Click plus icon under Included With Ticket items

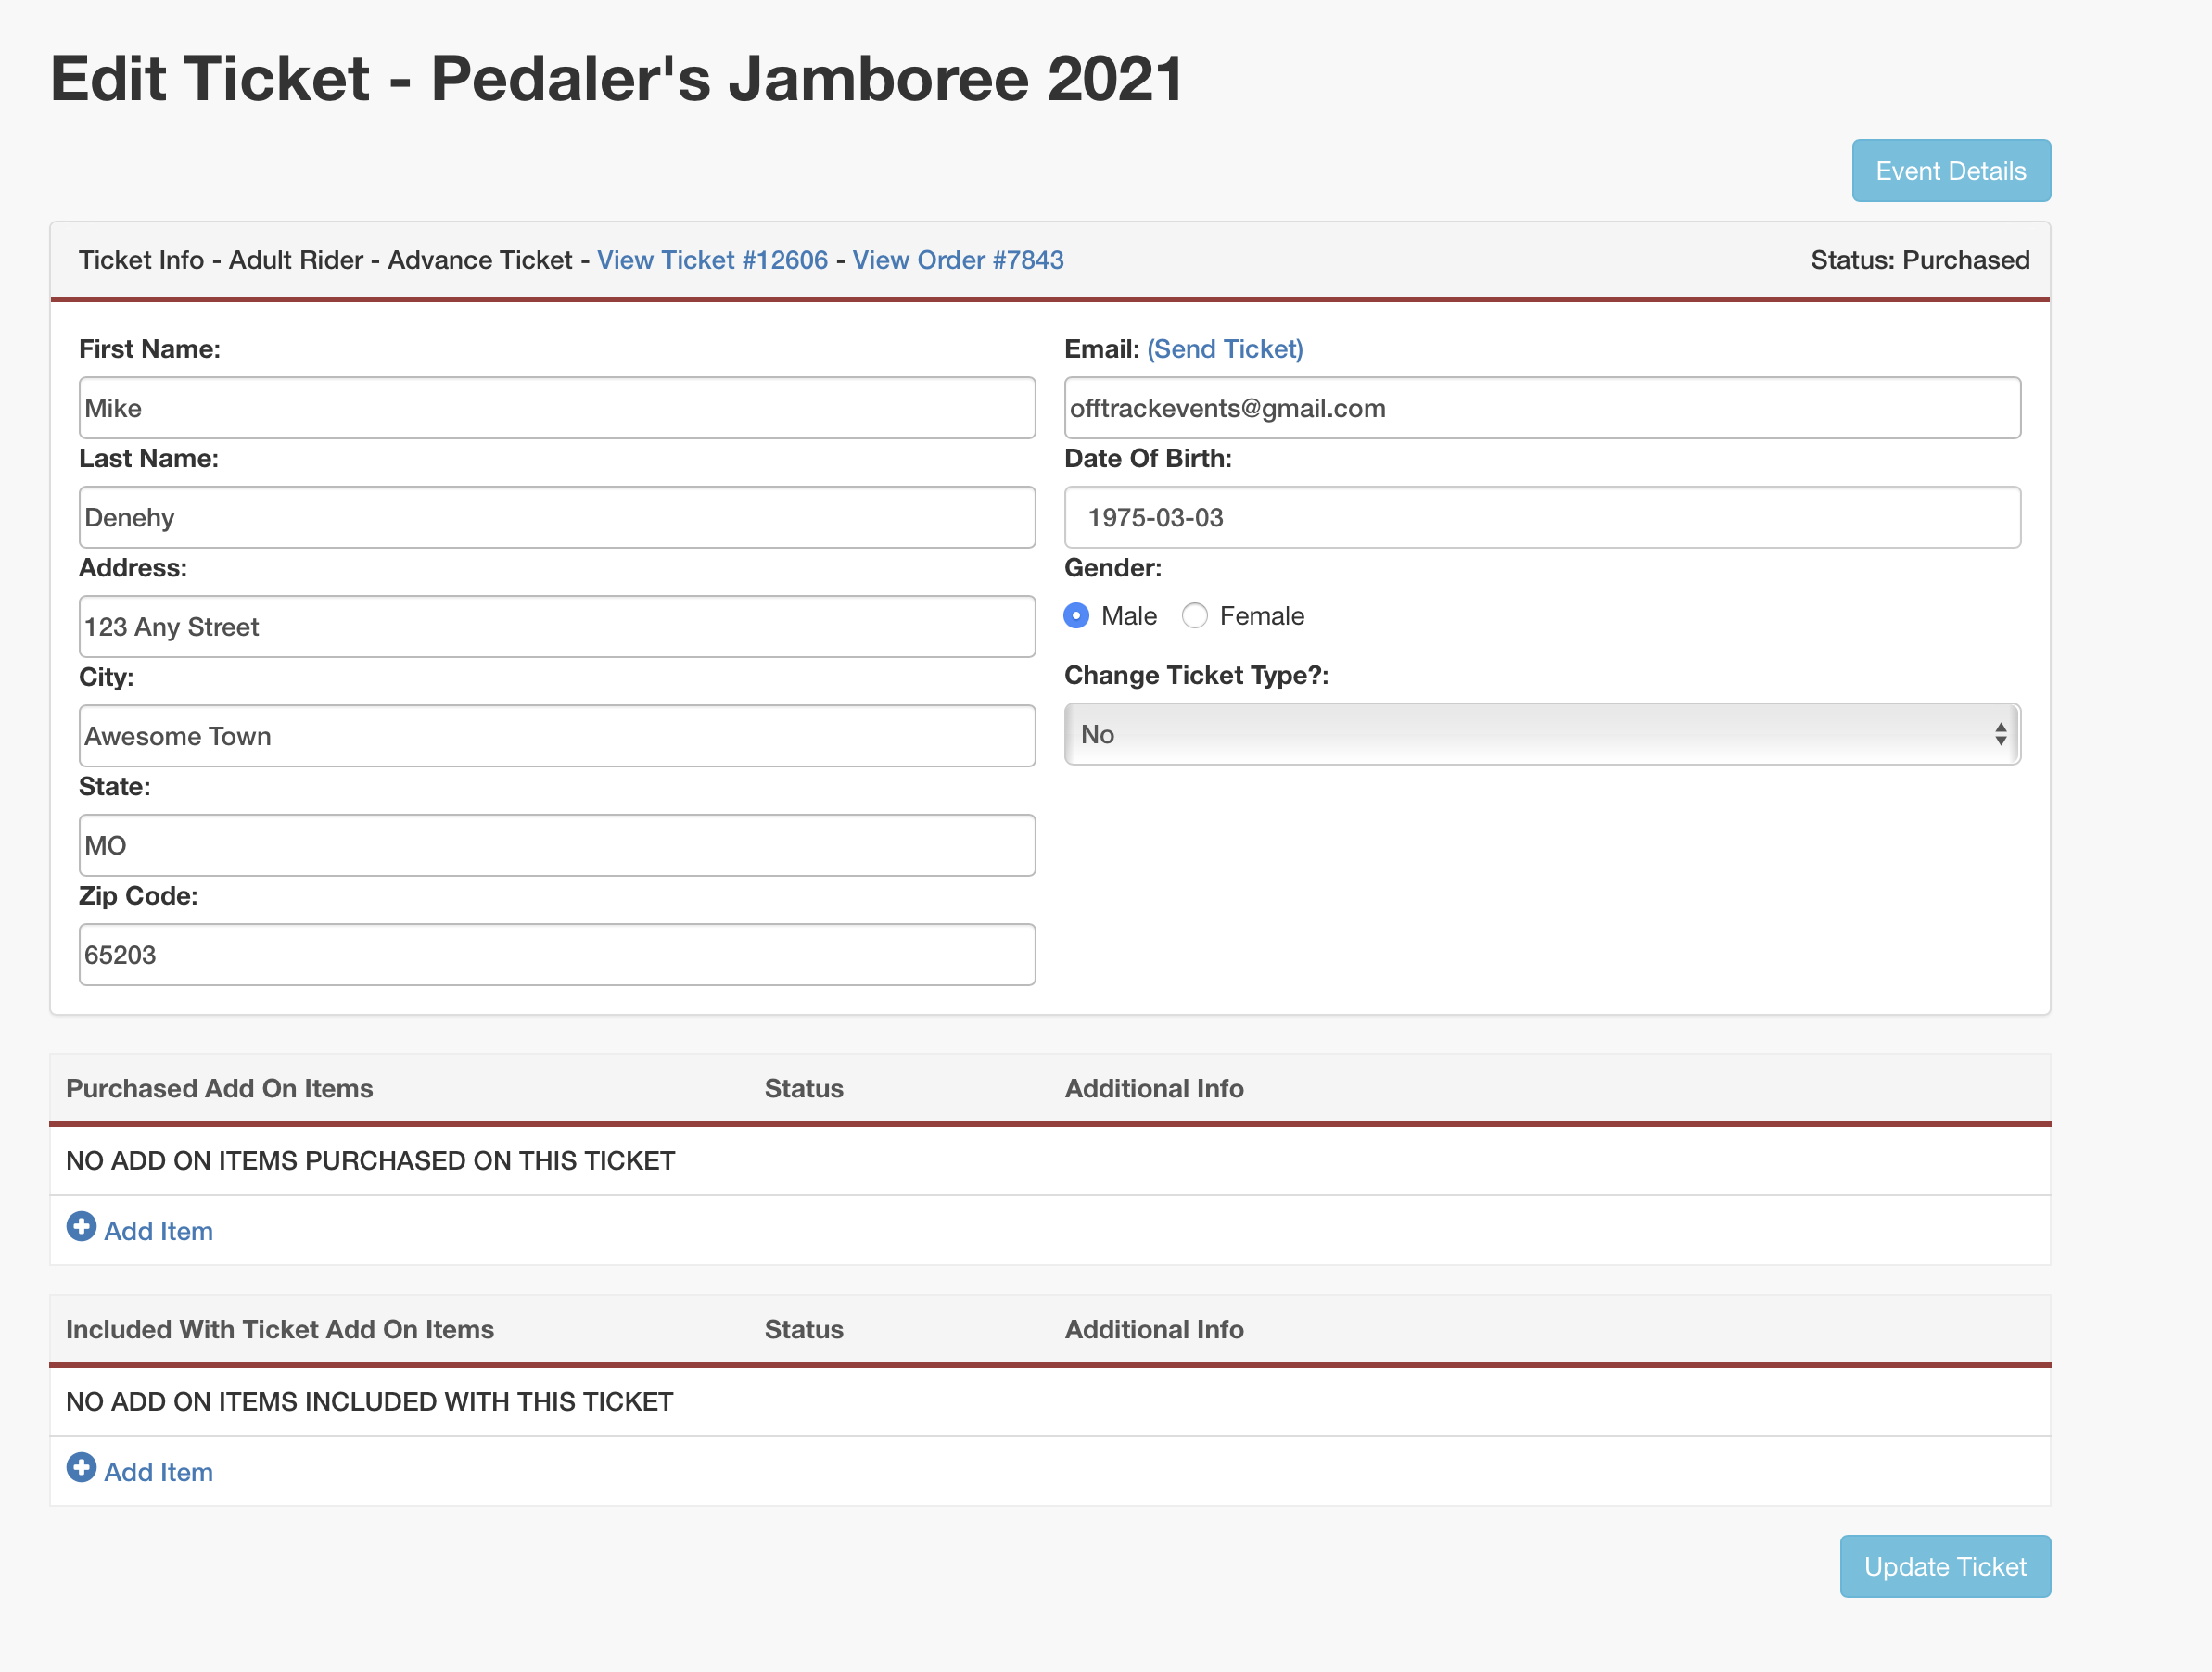coord(81,1467)
